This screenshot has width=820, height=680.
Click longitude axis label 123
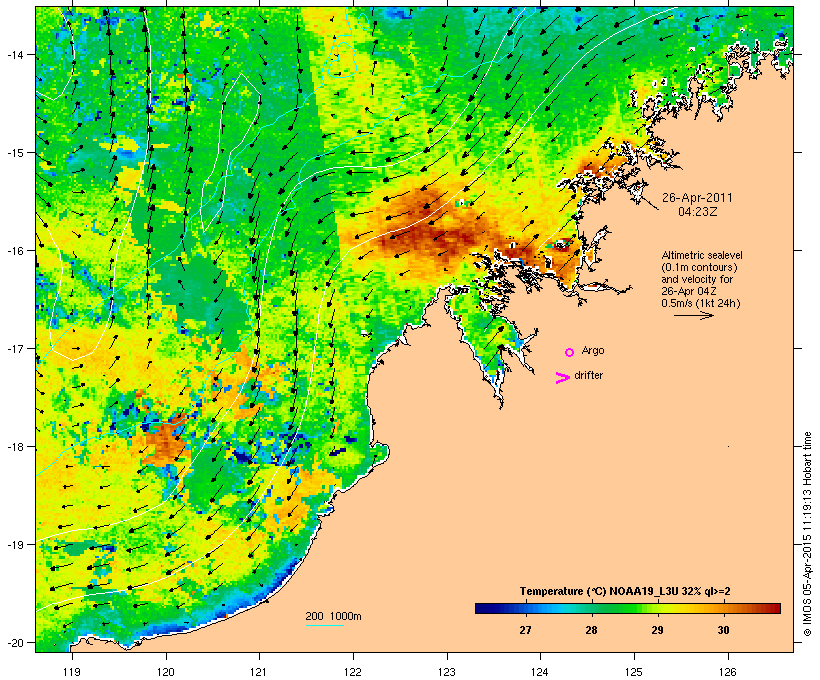pos(447,672)
